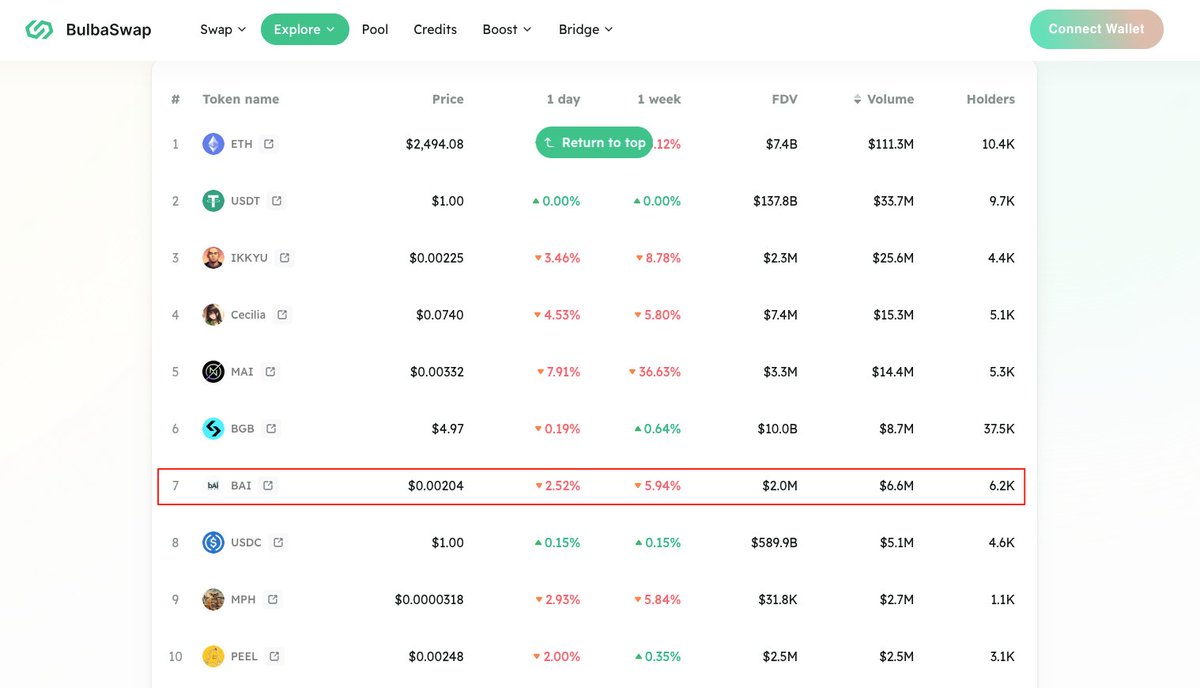Click BAI price $0.00204
The height and width of the screenshot is (688, 1200).
pos(436,486)
